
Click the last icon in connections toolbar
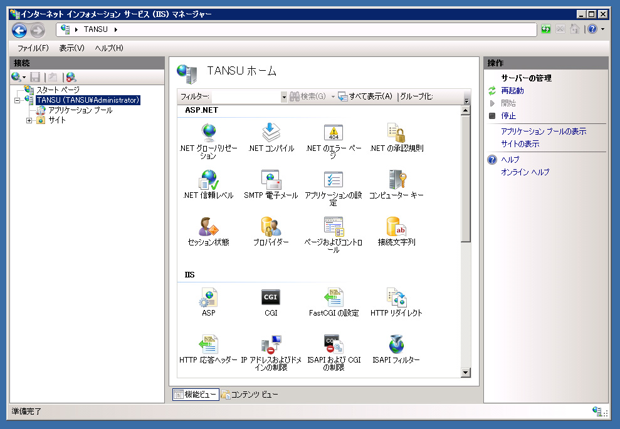[x=71, y=77]
